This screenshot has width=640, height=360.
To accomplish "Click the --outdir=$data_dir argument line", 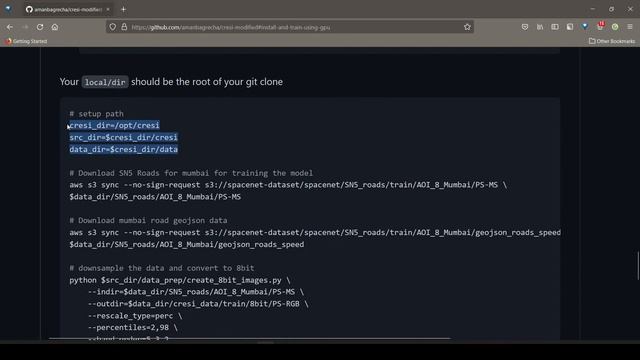I will coord(198,304).
